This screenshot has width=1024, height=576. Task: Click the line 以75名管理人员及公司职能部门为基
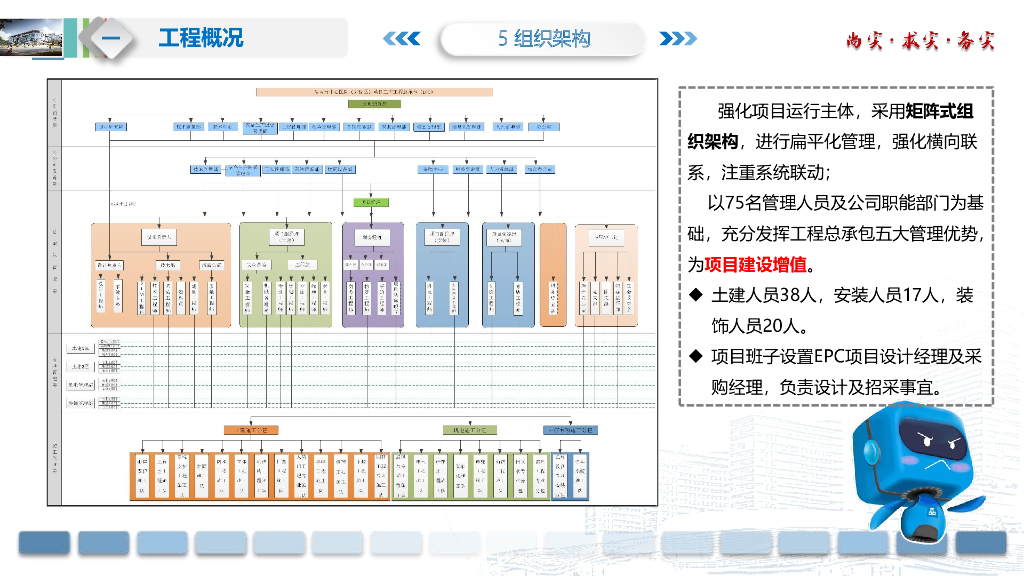coord(846,203)
